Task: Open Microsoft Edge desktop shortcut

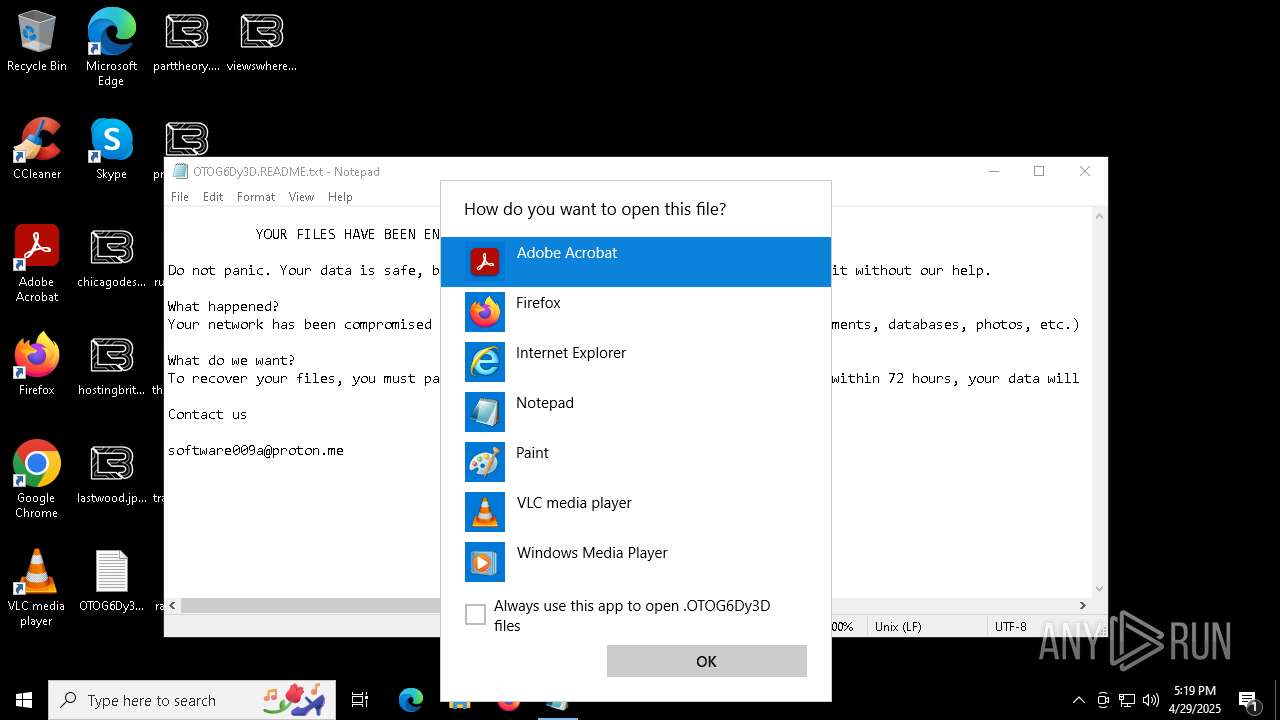Action: click(x=111, y=48)
